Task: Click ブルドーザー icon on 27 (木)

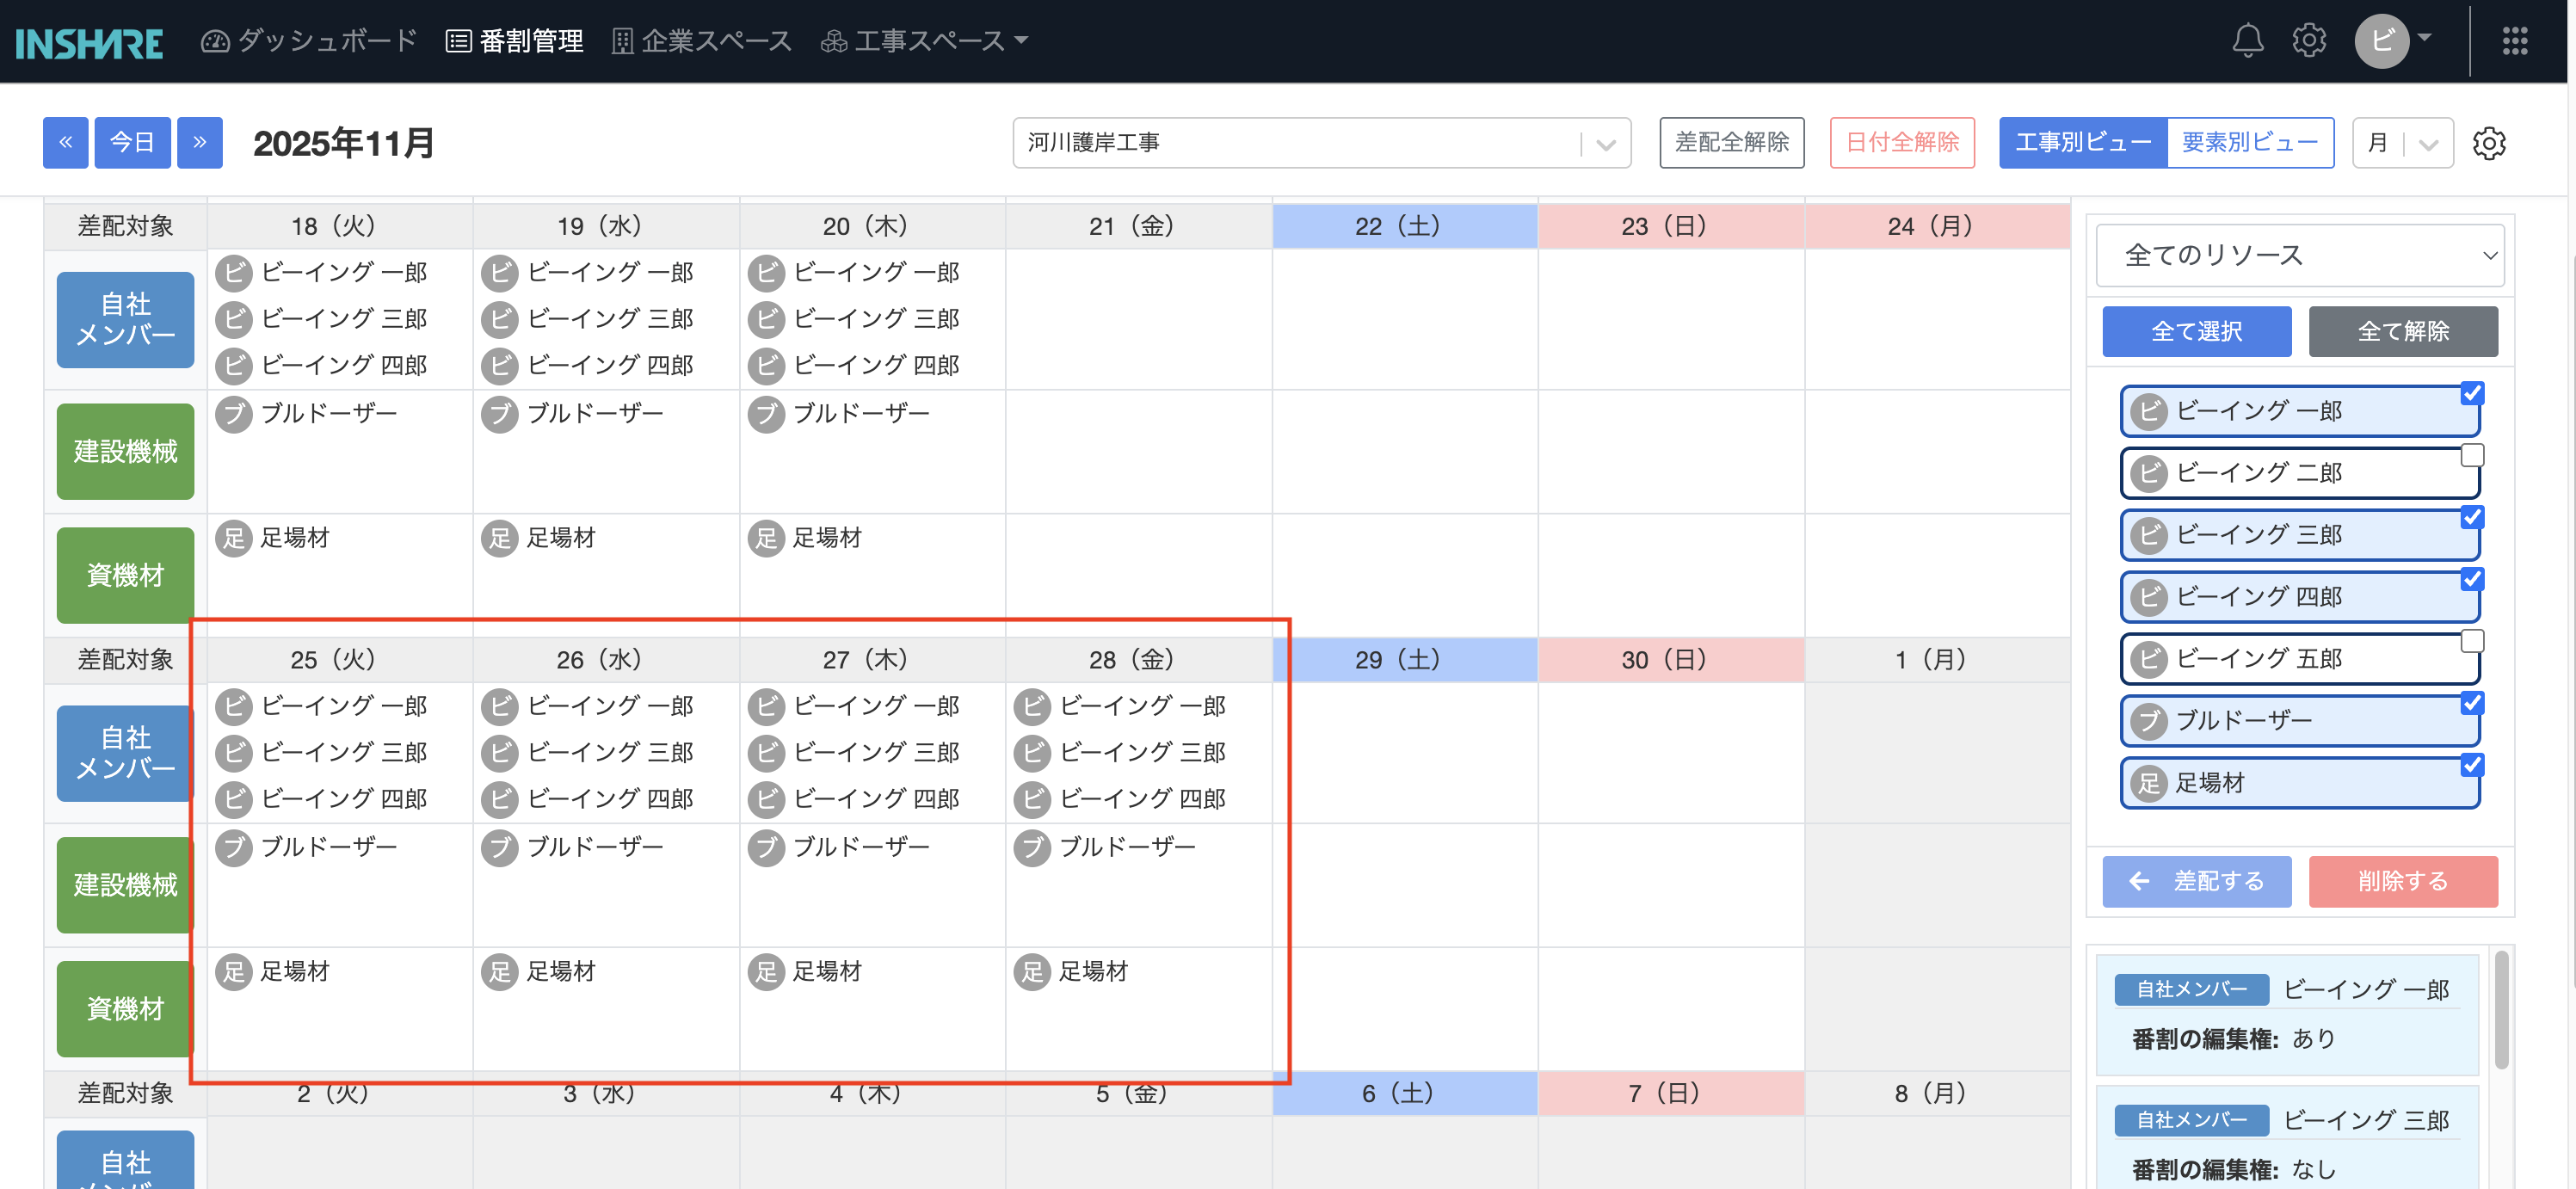Action: pyautogui.click(x=766, y=848)
